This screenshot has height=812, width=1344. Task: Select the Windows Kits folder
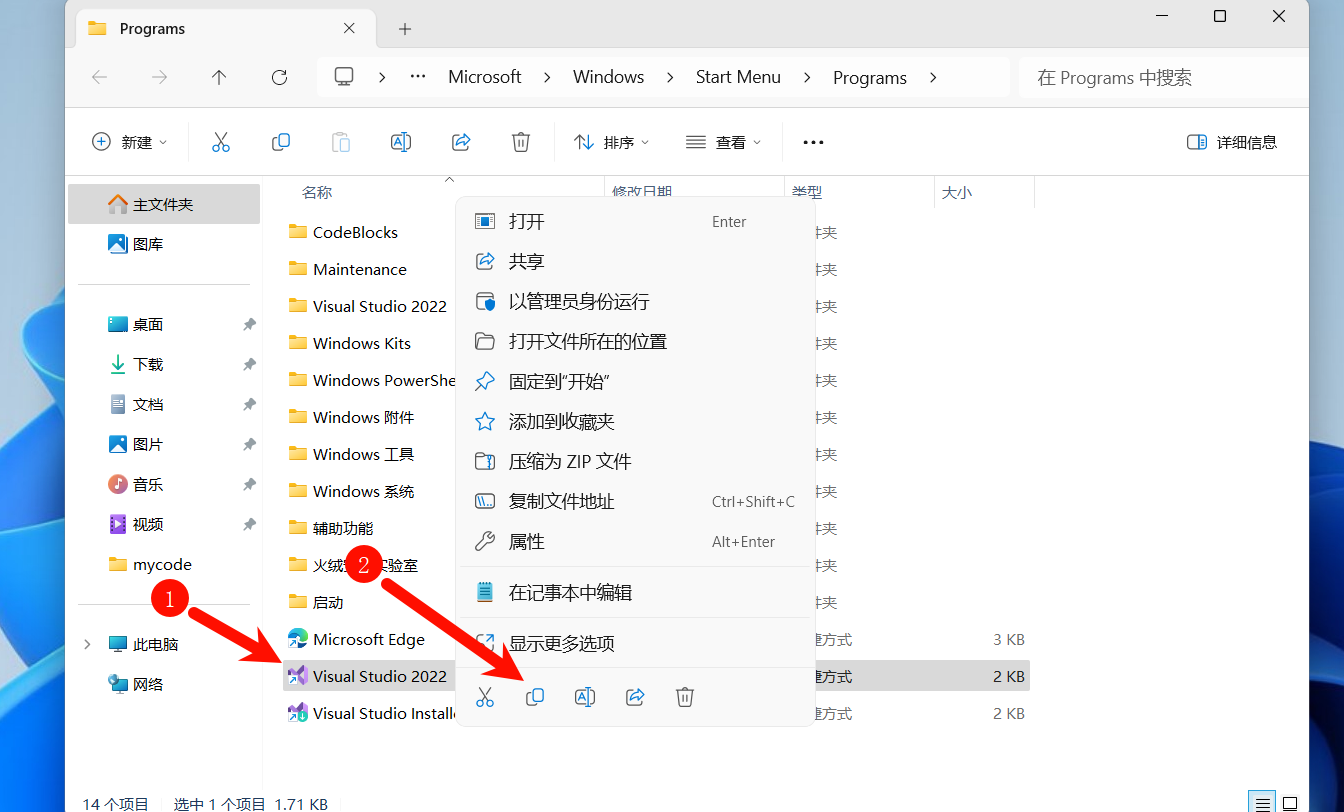point(362,343)
